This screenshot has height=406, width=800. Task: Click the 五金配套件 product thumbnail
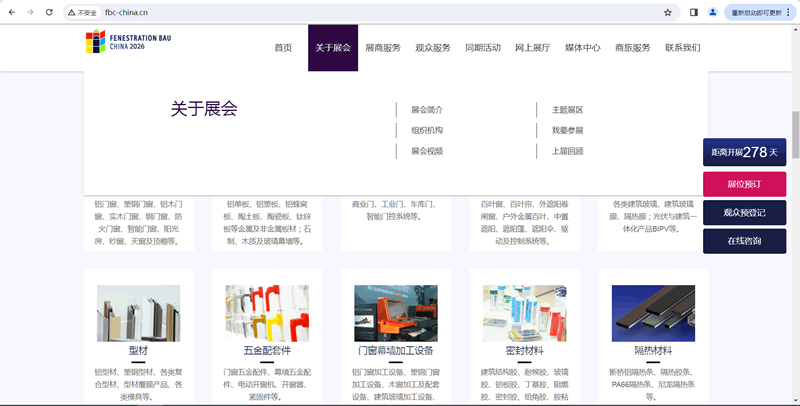click(x=267, y=313)
